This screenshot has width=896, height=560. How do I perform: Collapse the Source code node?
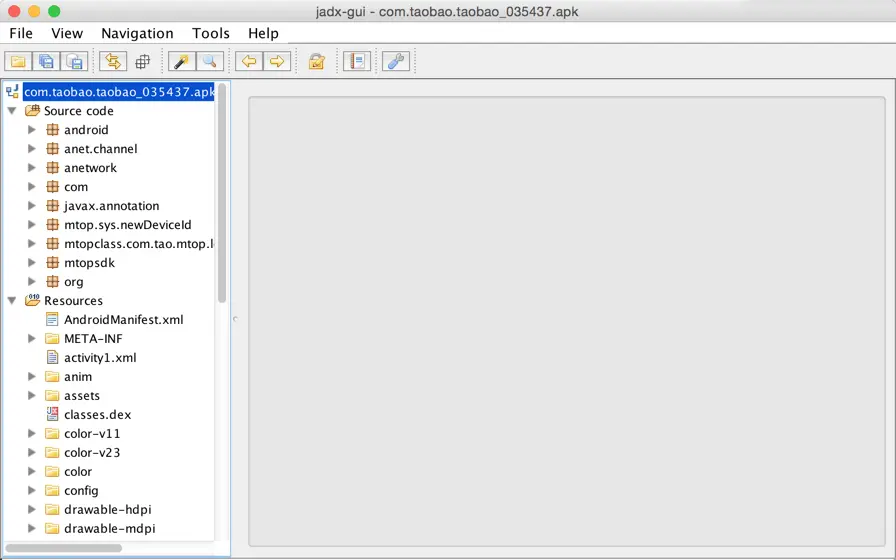click(12, 111)
